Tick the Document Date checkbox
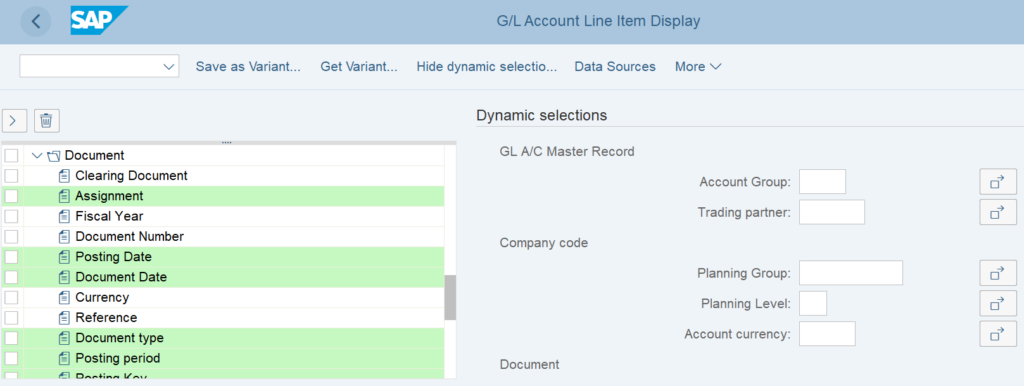Image resolution: width=1024 pixels, height=386 pixels. pyautogui.click(x=11, y=277)
